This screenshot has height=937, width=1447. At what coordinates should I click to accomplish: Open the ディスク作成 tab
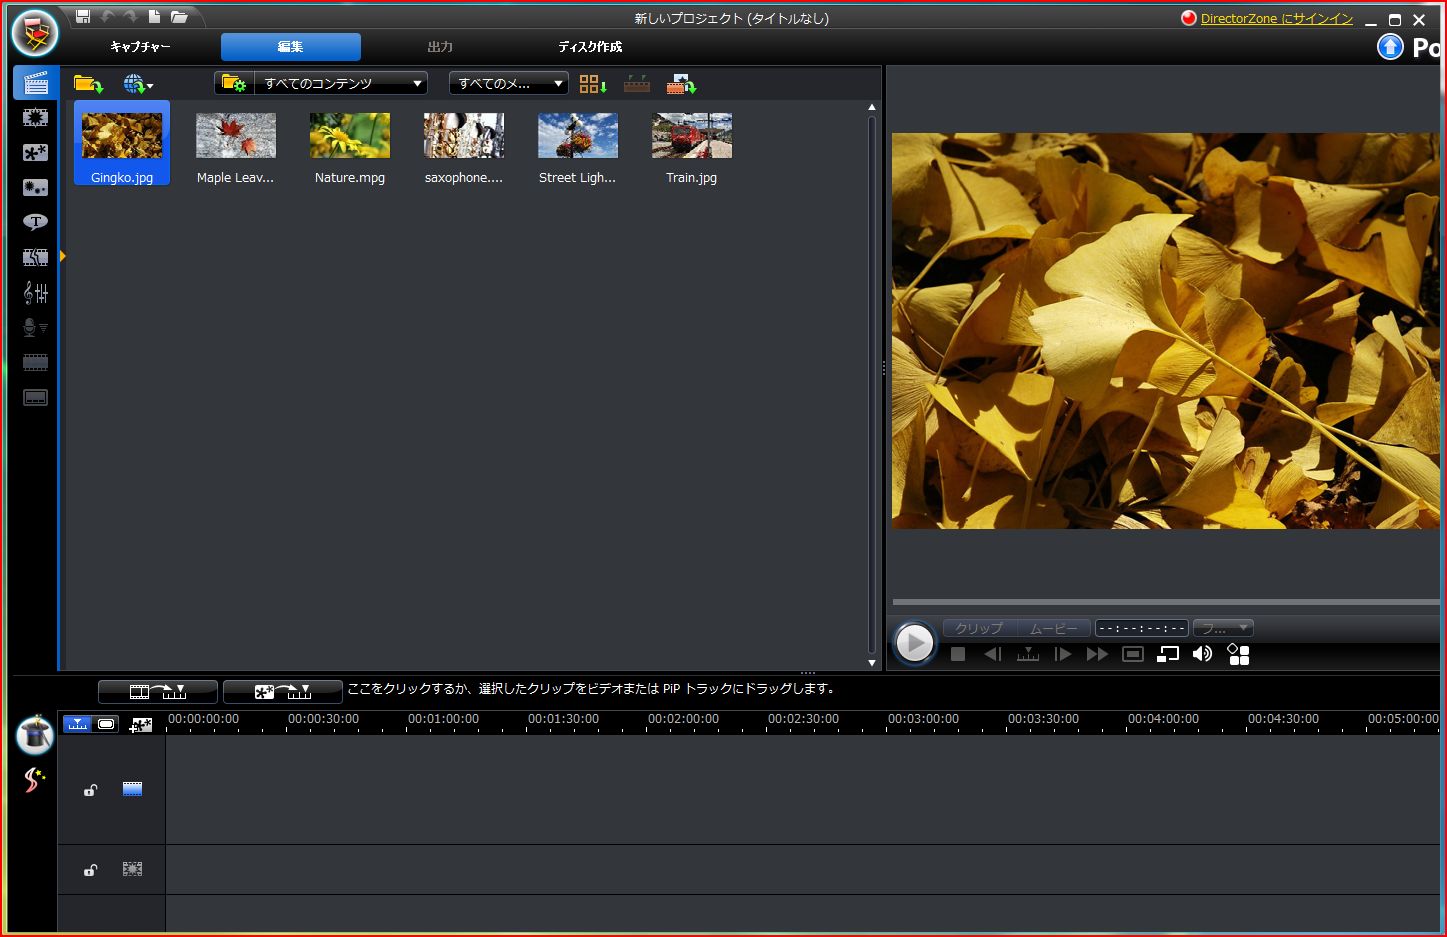[x=590, y=47]
